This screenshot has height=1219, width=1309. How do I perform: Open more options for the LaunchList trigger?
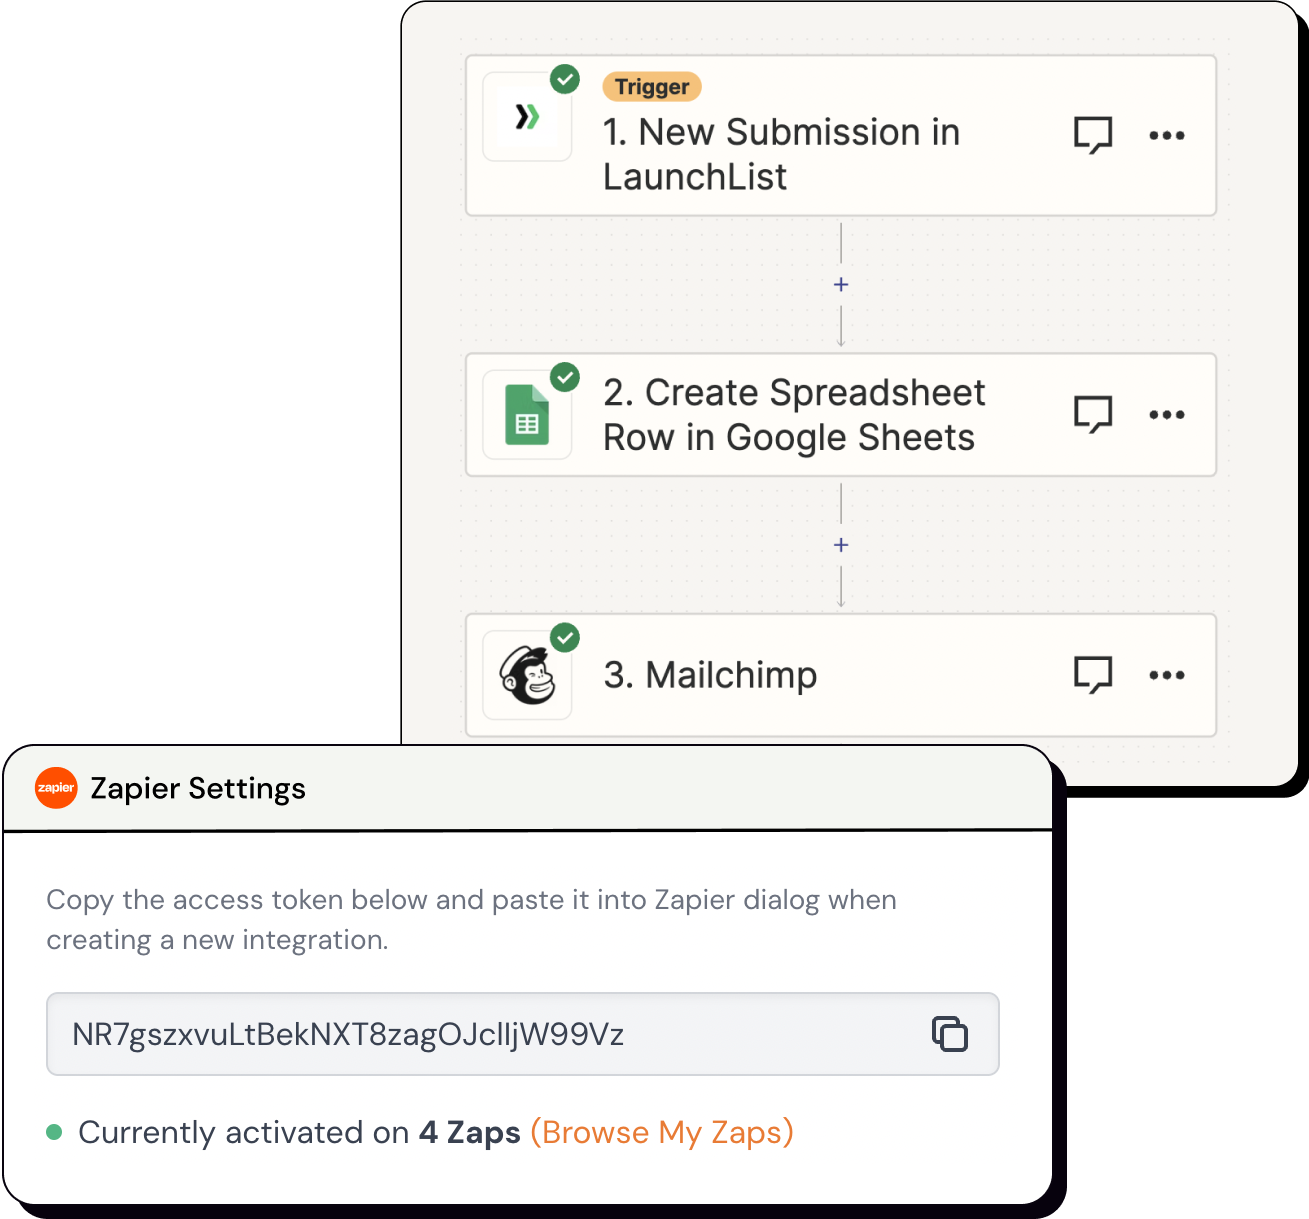click(x=1167, y=134)
